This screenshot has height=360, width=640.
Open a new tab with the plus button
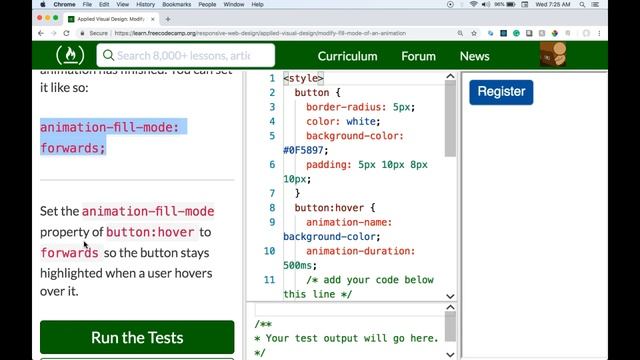tap(168, 19)
